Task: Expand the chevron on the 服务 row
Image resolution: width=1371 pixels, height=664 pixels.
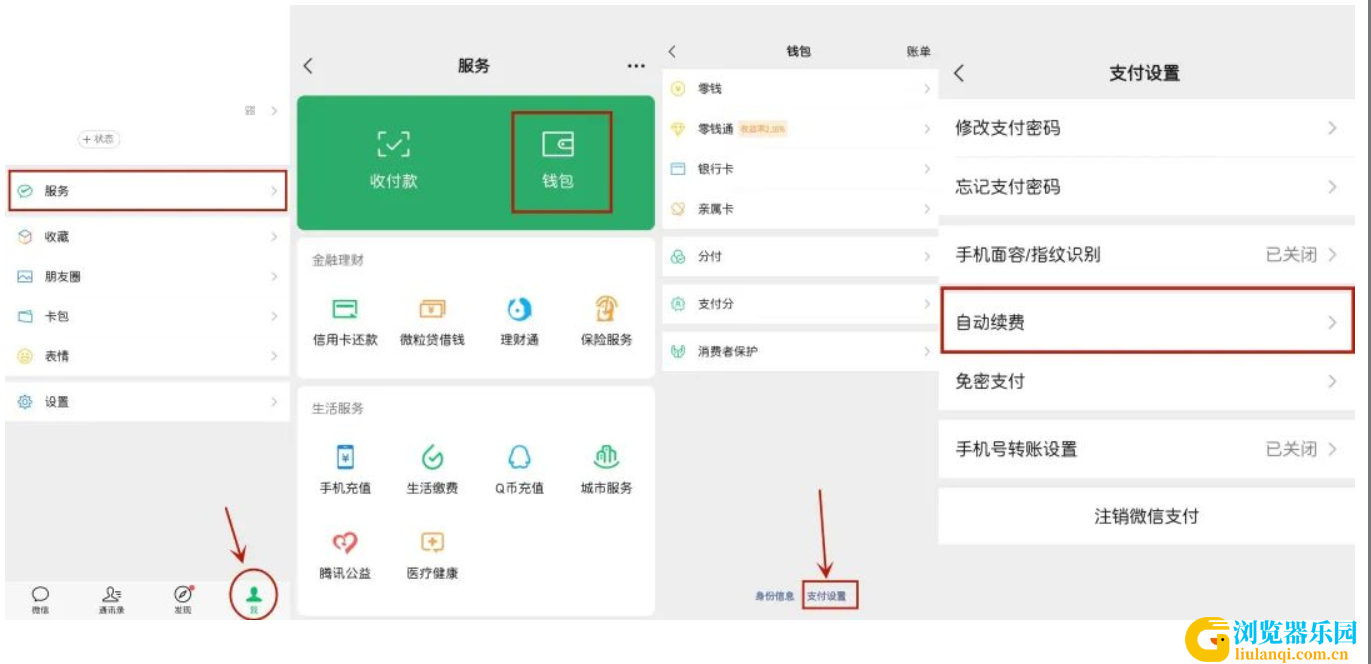Action: click(x=274, y=191)
